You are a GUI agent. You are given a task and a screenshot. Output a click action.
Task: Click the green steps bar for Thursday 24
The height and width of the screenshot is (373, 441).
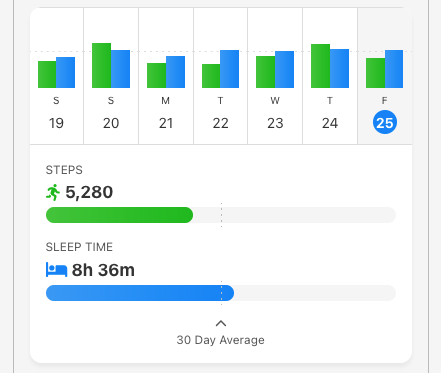[x=320, y=66]
